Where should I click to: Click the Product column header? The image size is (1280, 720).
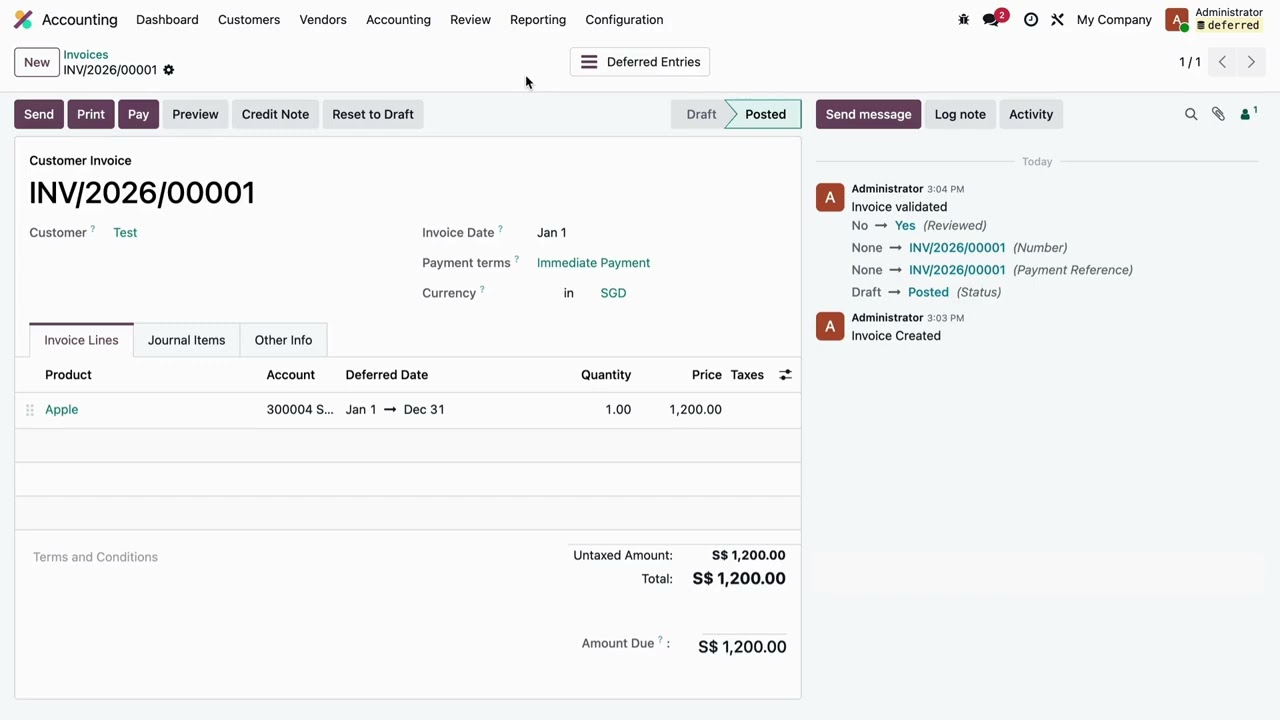[x=68, y=375]
